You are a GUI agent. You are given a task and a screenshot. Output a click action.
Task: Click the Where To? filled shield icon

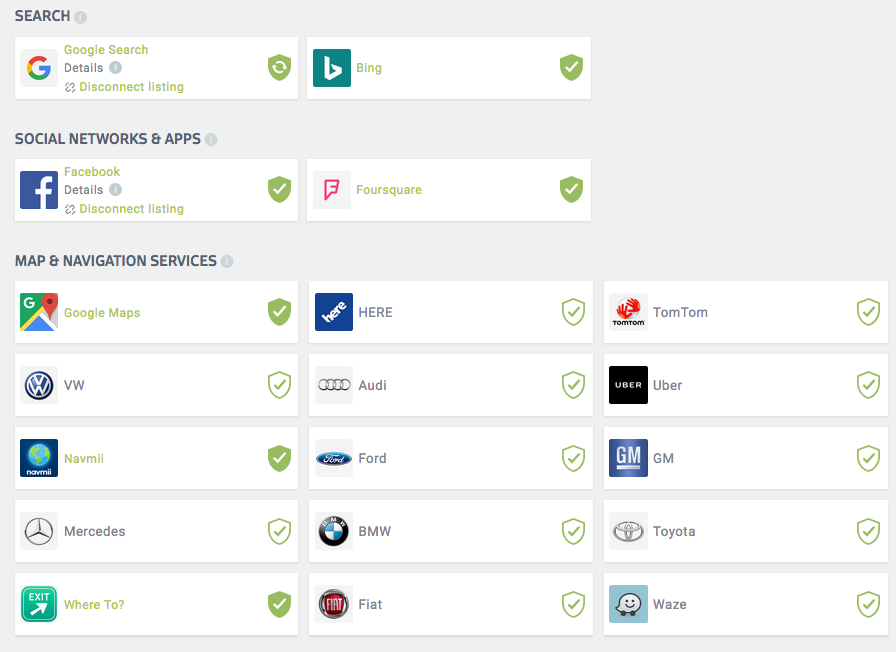279,605
